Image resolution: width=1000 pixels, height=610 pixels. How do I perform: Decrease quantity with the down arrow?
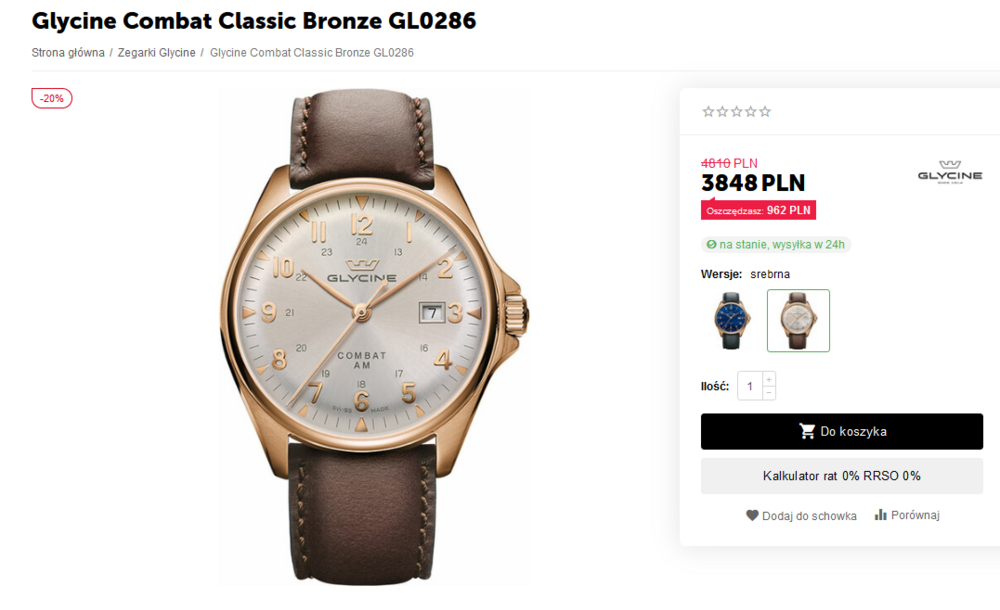tap(769, 393)
